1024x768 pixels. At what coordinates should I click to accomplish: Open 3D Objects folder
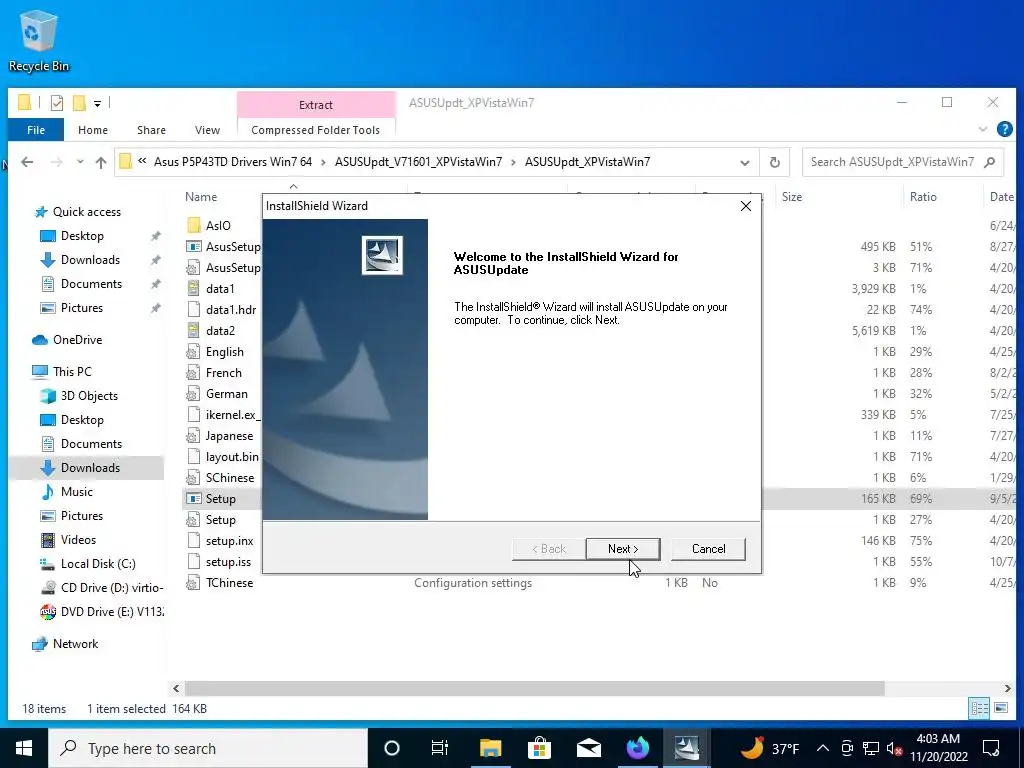coord(89,396)
